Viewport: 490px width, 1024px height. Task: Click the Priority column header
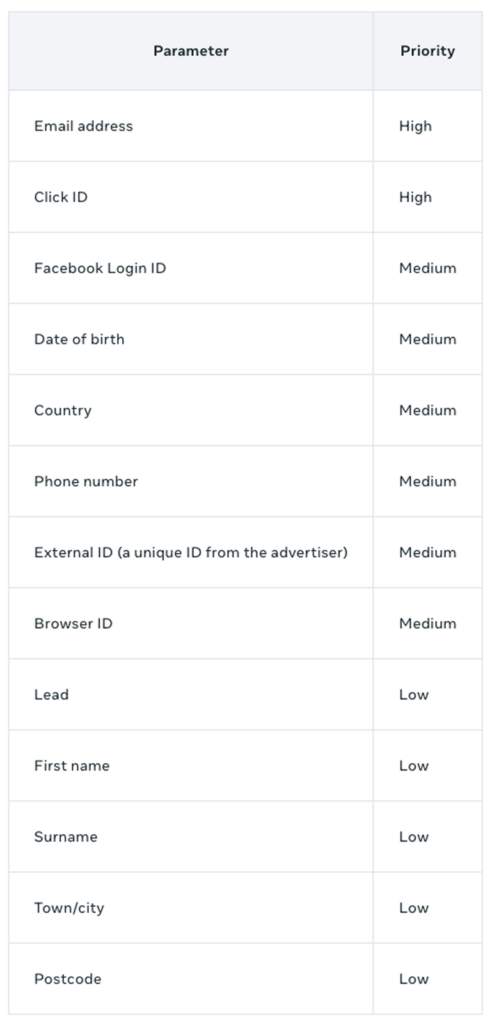click(427, 51)
